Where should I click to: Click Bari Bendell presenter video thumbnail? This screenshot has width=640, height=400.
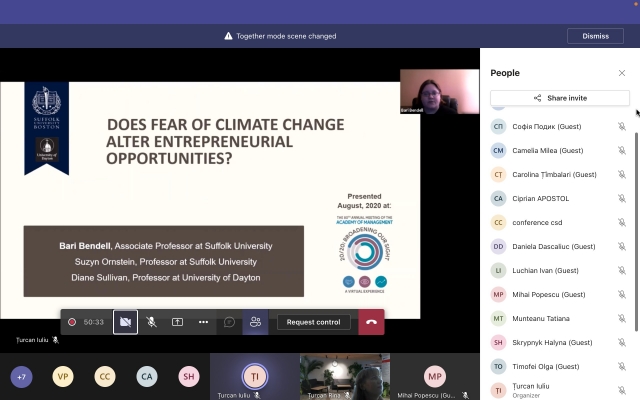click(x=440, y=91)
